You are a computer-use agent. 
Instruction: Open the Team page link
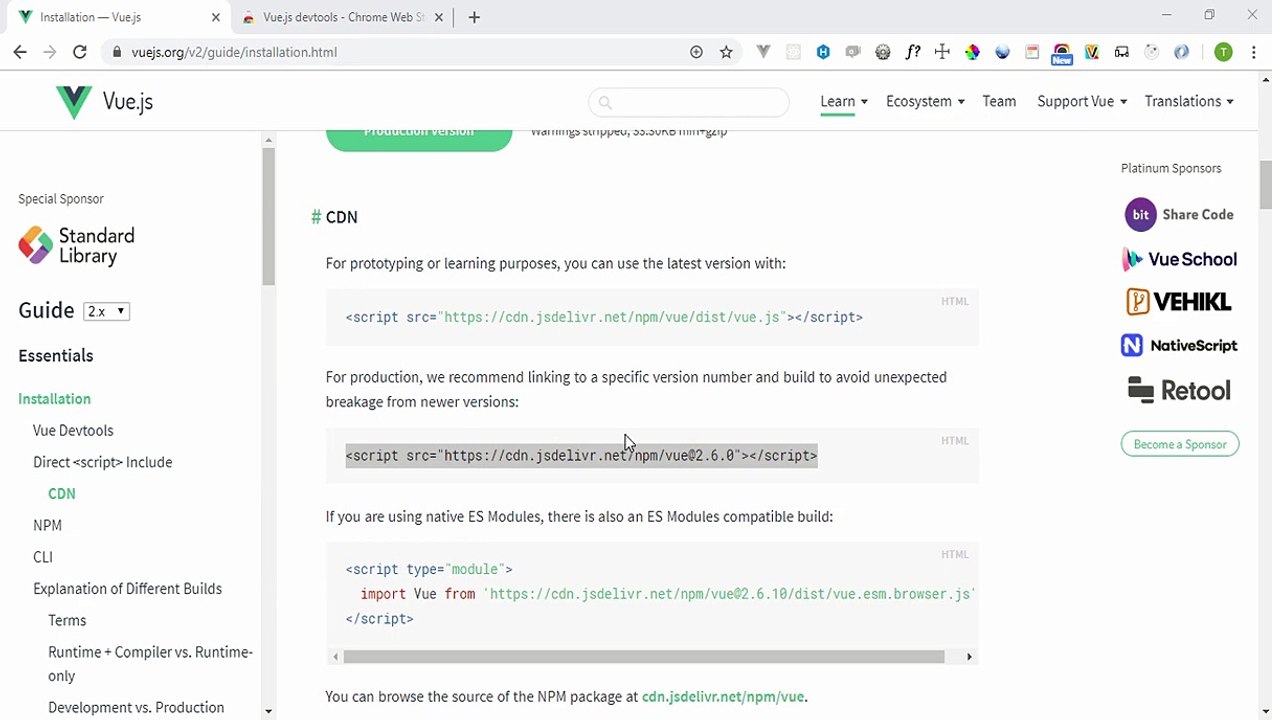[x=999, y=101]
